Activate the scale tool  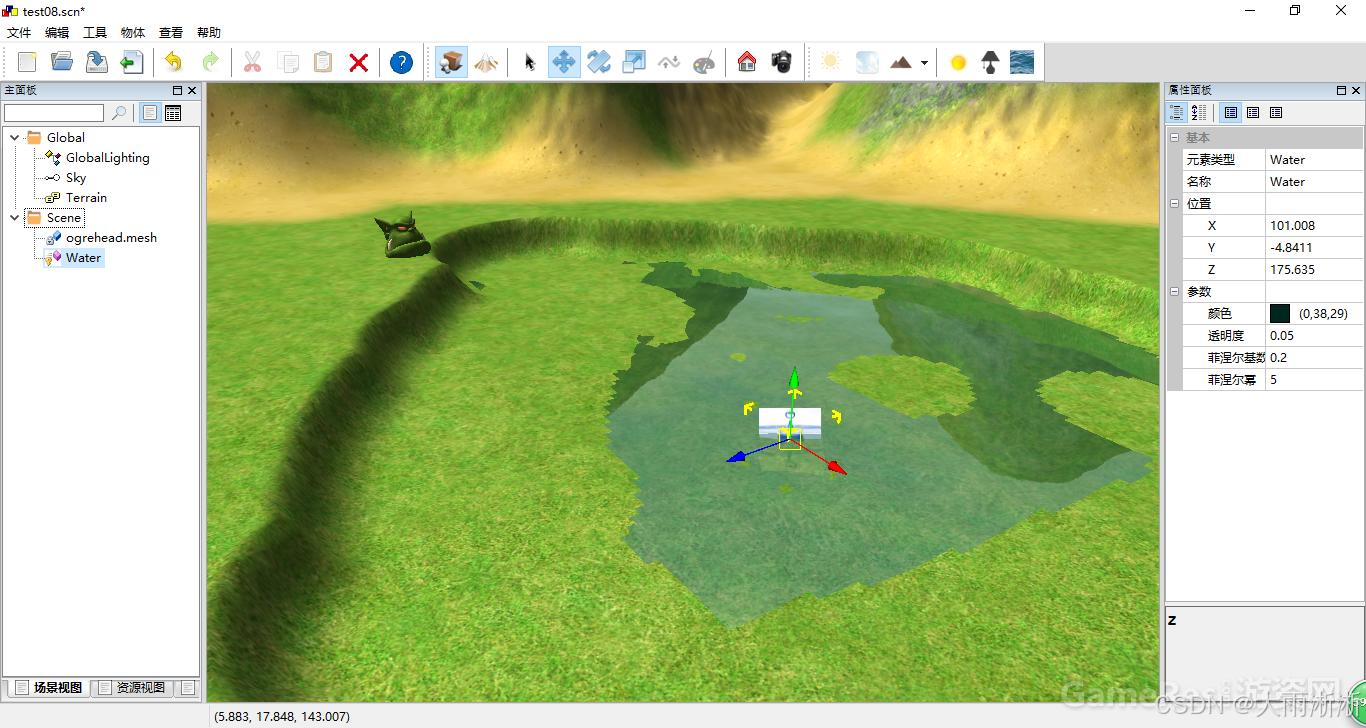(x=633, y=62)
